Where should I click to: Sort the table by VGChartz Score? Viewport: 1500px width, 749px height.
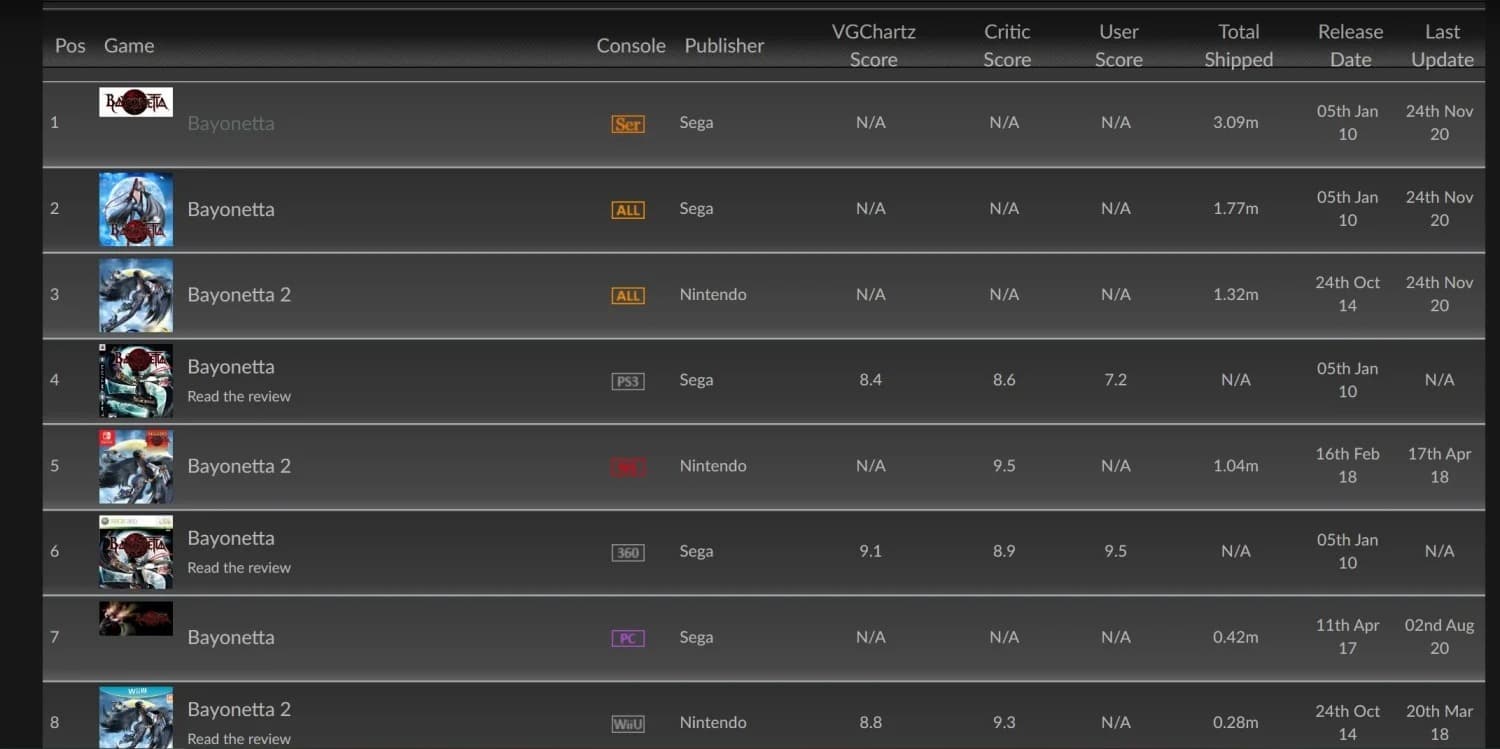(x=873, y=46)
